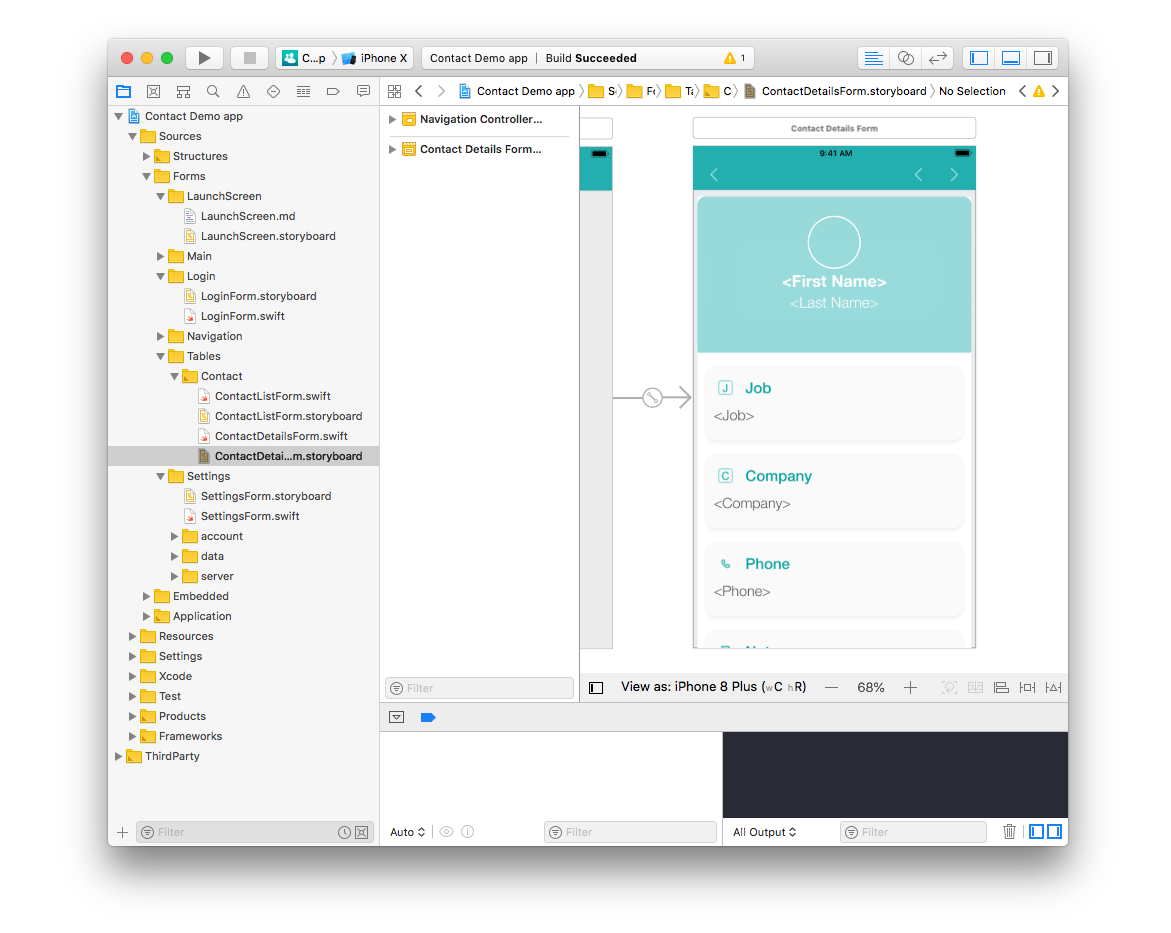Click No Selection in jump bar
This screenshot has height=933, width=1171.
(x=972, y=91)
